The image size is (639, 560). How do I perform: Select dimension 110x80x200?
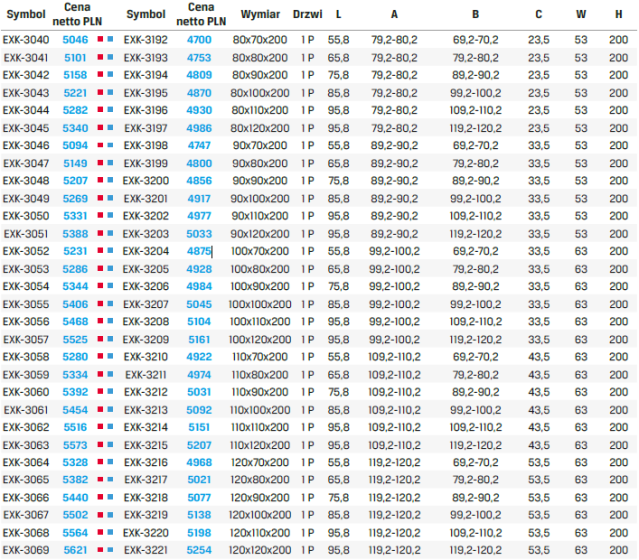(x=260, y=375)
